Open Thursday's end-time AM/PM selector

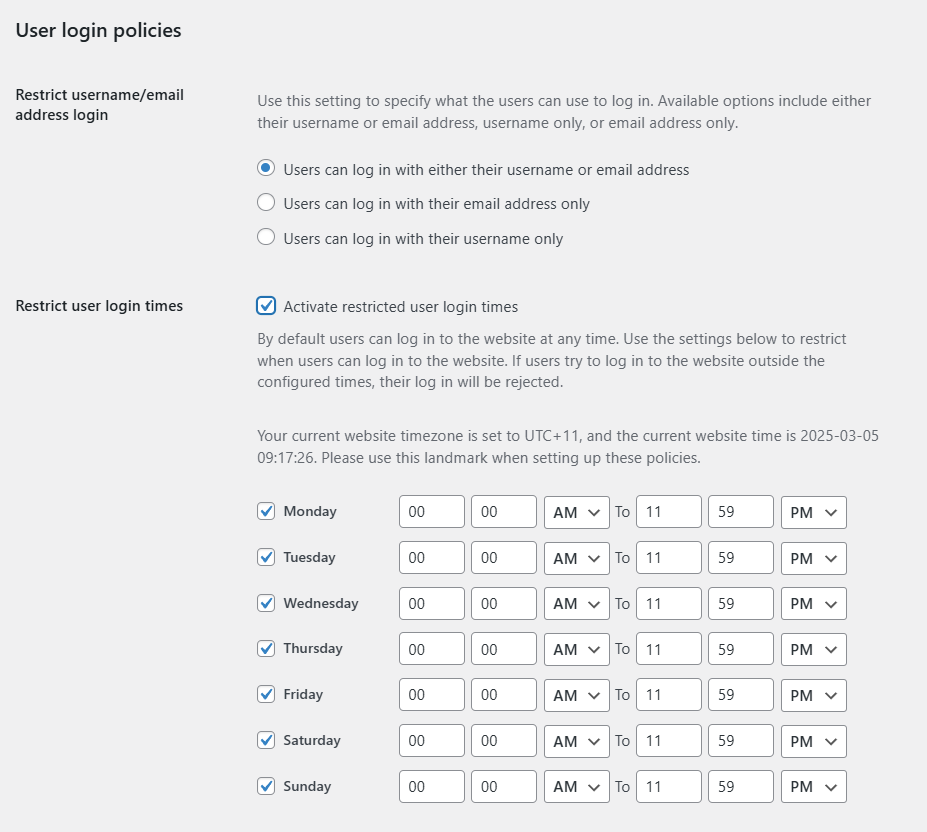[x=813, y=649]
